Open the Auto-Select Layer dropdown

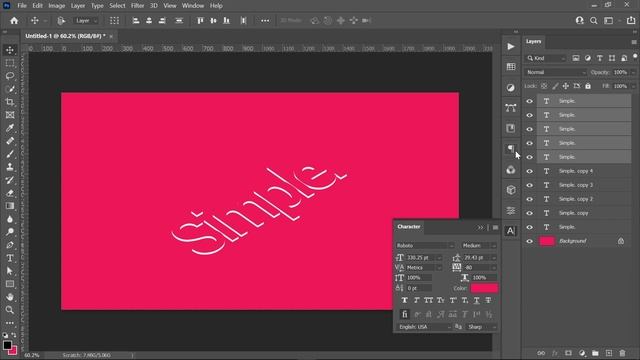(x=86, y=20)
